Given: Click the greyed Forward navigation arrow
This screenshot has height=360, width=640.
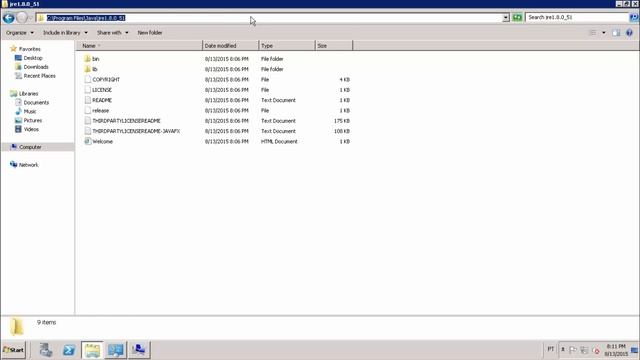Looking at the screenshot, I should (22, 18).
